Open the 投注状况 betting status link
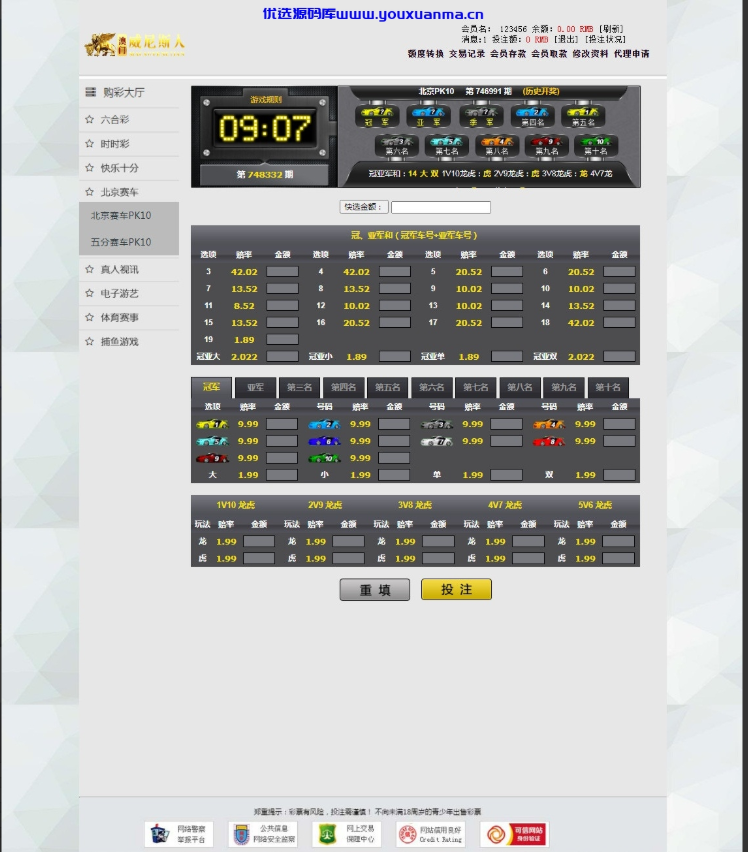The width and height of the screenshot is (748, 852). [x=605, y=39]
